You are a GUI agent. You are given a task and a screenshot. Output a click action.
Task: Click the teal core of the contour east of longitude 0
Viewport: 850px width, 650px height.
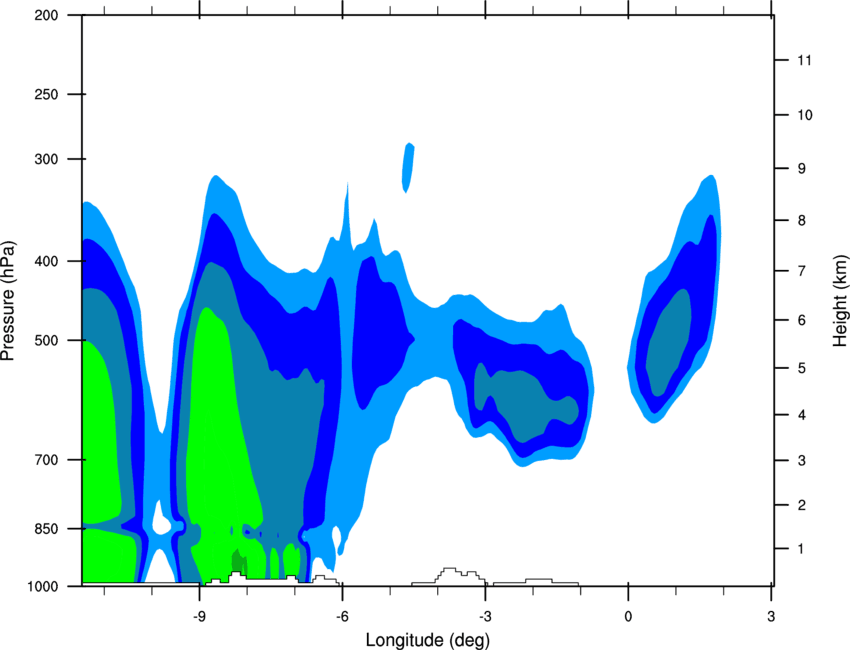click(x=669, y=343)
